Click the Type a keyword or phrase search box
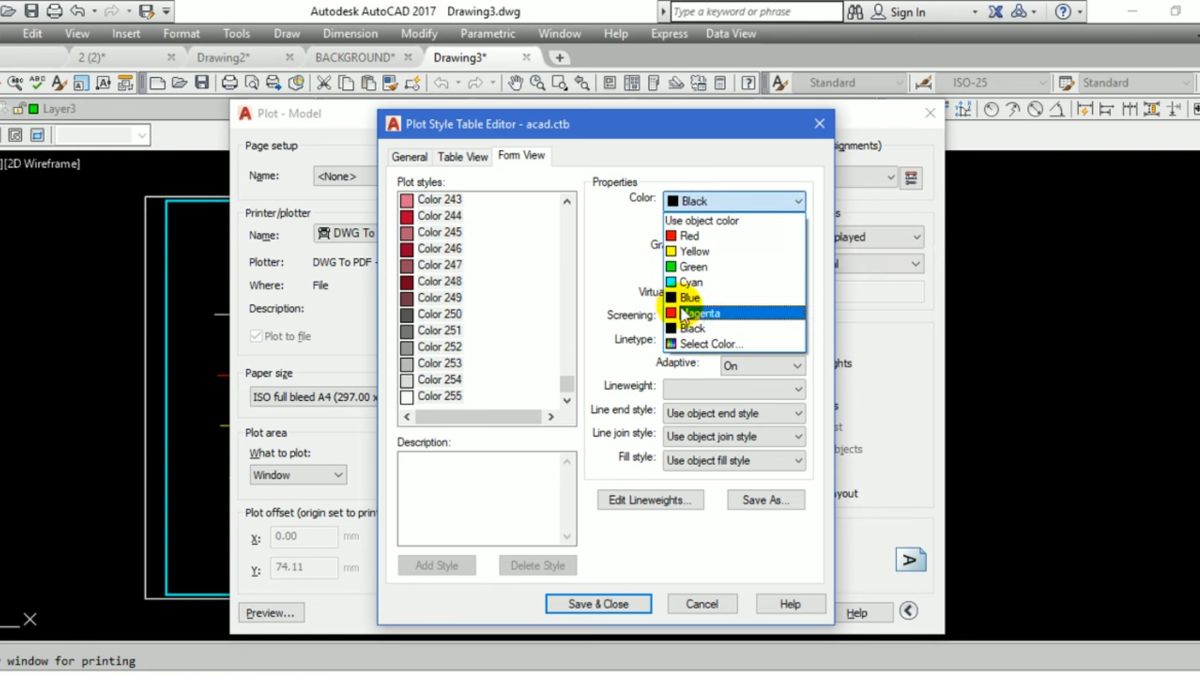The width and height of the screenshot is (1200, 675). tap(755, 12)
